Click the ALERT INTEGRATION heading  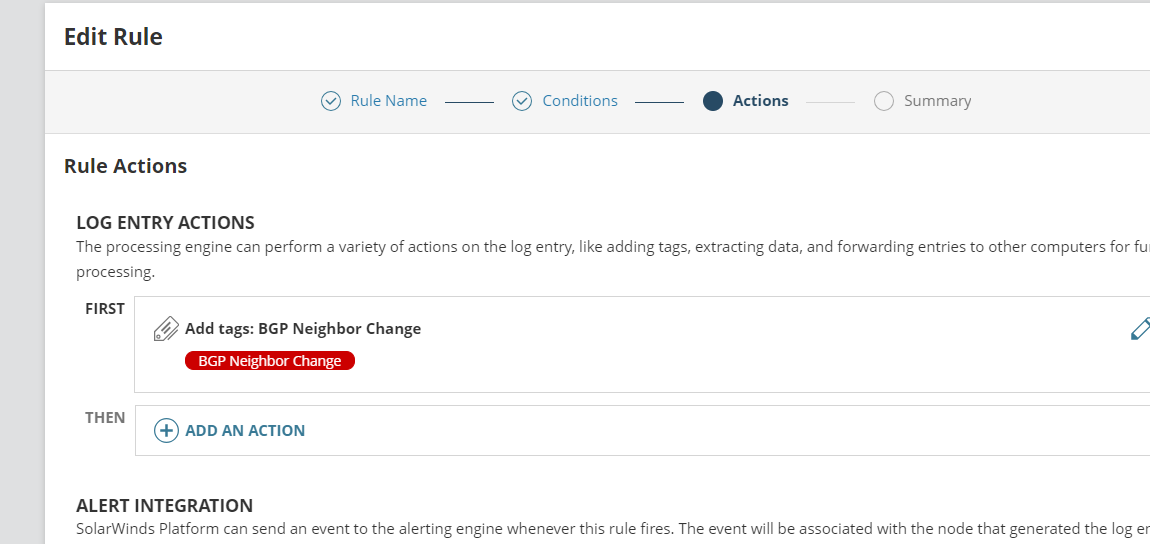[164, 505]
